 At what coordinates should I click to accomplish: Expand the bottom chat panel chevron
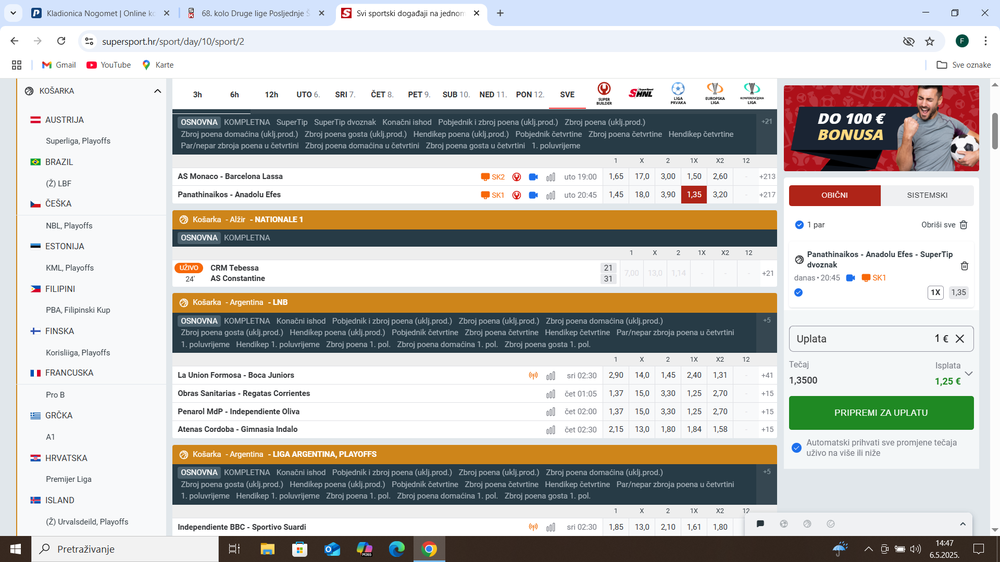[x=962, y=524]
